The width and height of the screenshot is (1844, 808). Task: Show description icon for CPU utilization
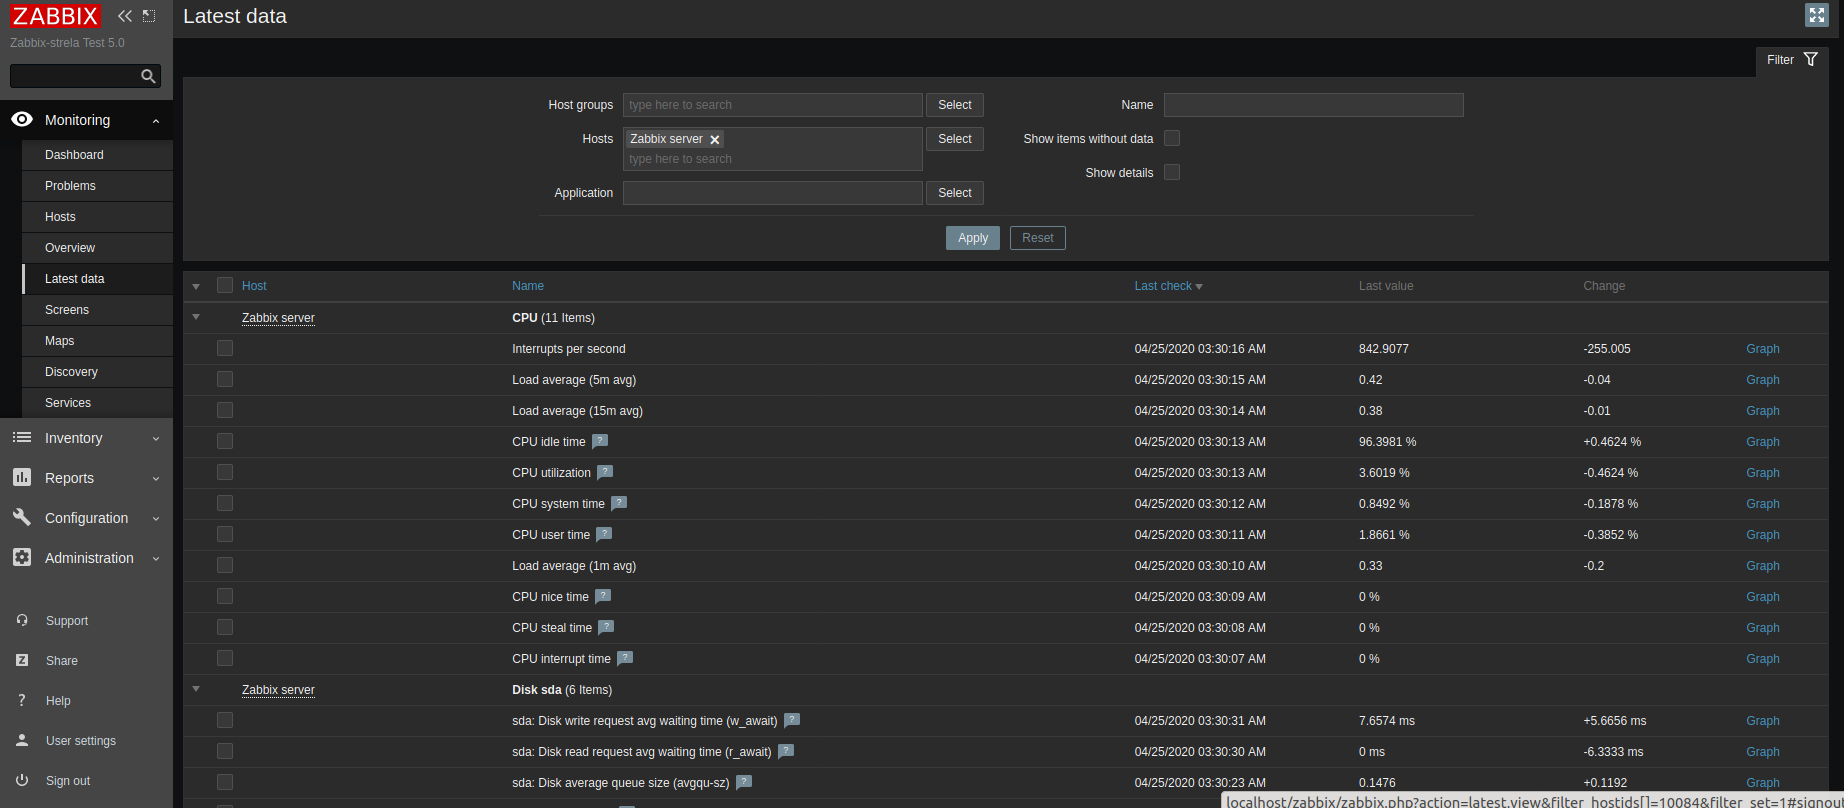coord(605,472)
